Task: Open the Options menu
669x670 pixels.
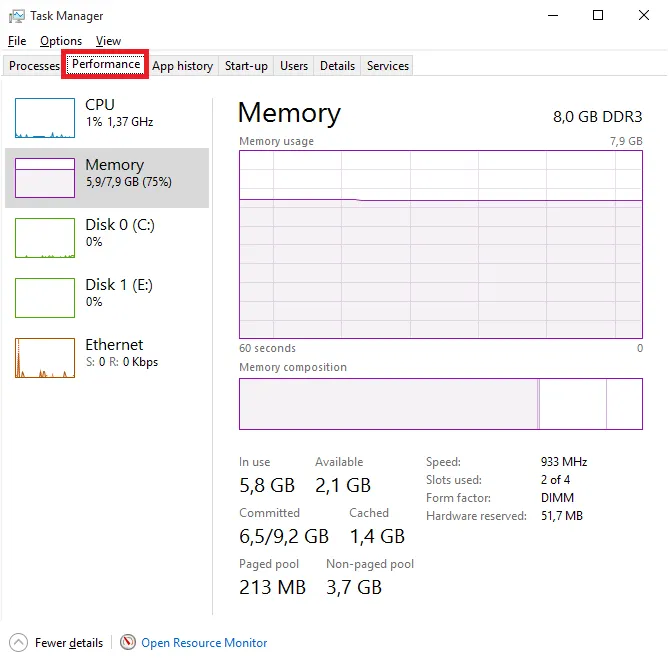Action: [x=61, y=41]
